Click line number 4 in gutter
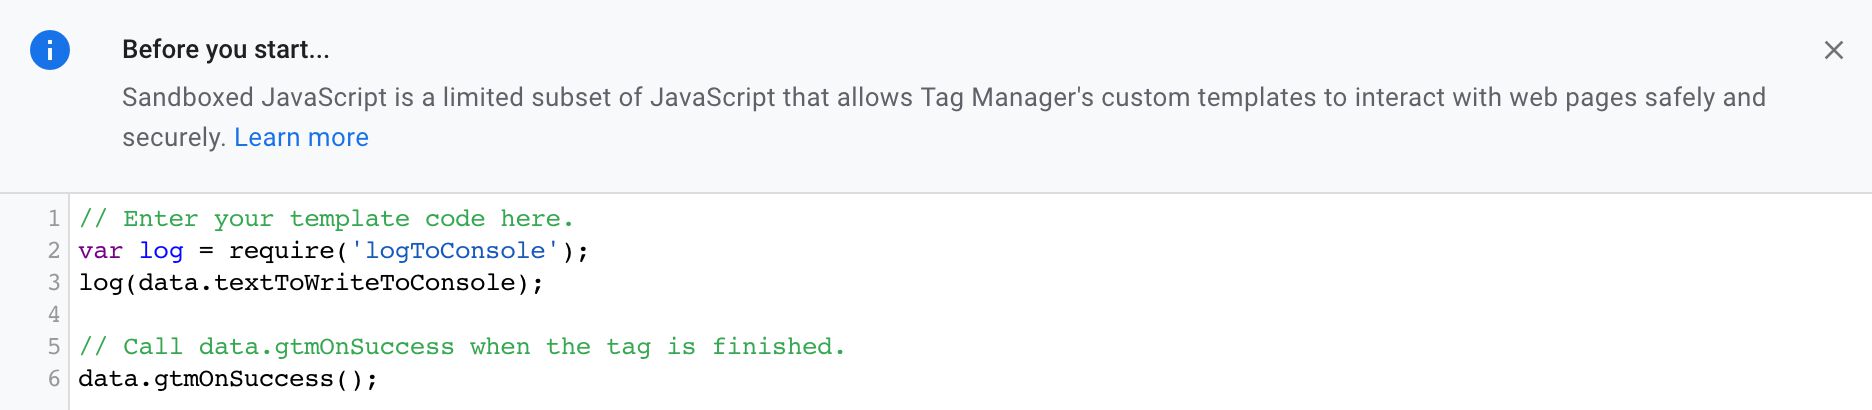 (x=54, y=315)
